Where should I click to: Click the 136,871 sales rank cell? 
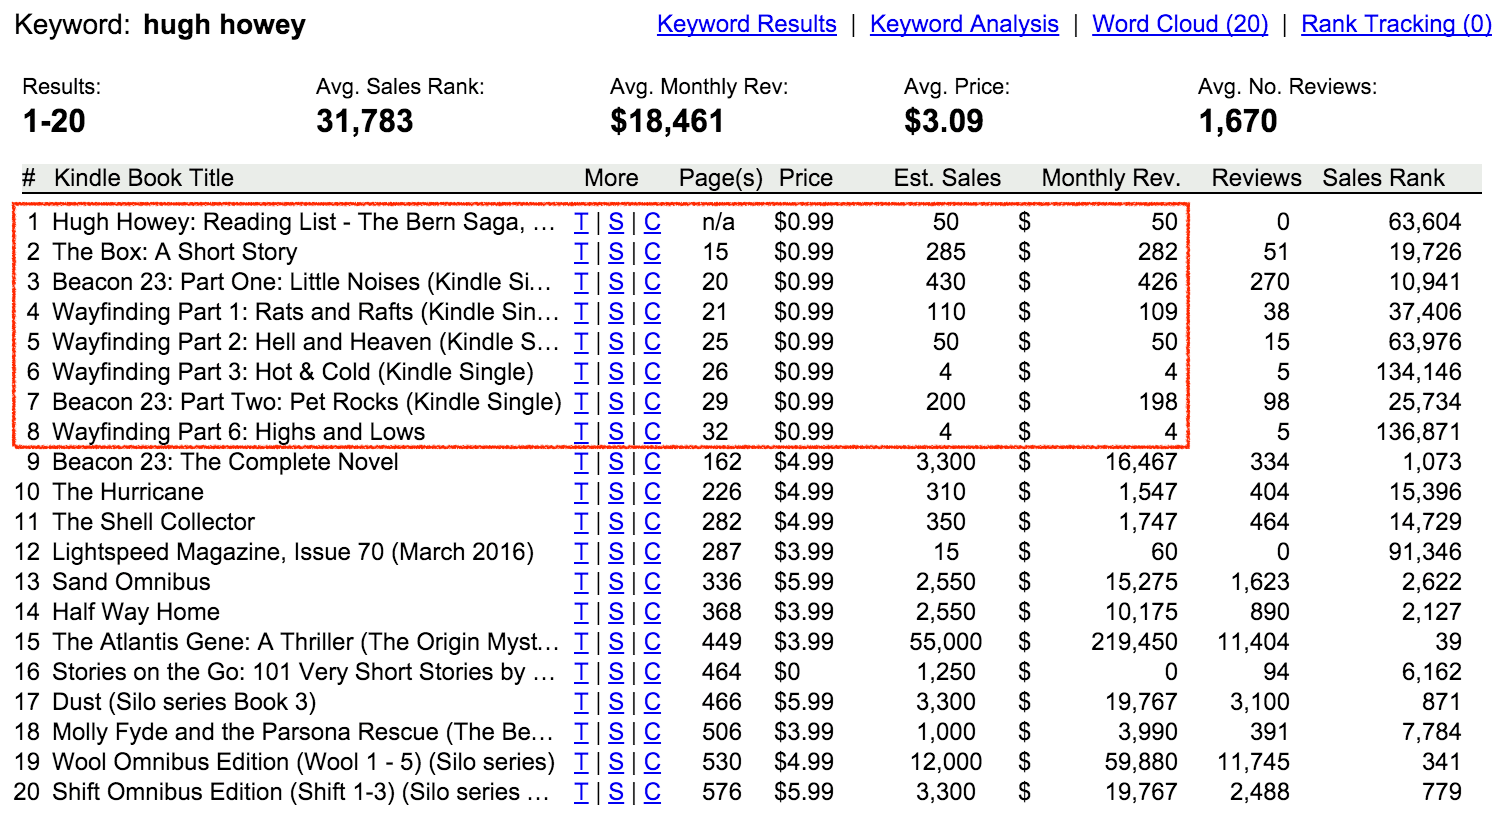tap(1419, 432)
